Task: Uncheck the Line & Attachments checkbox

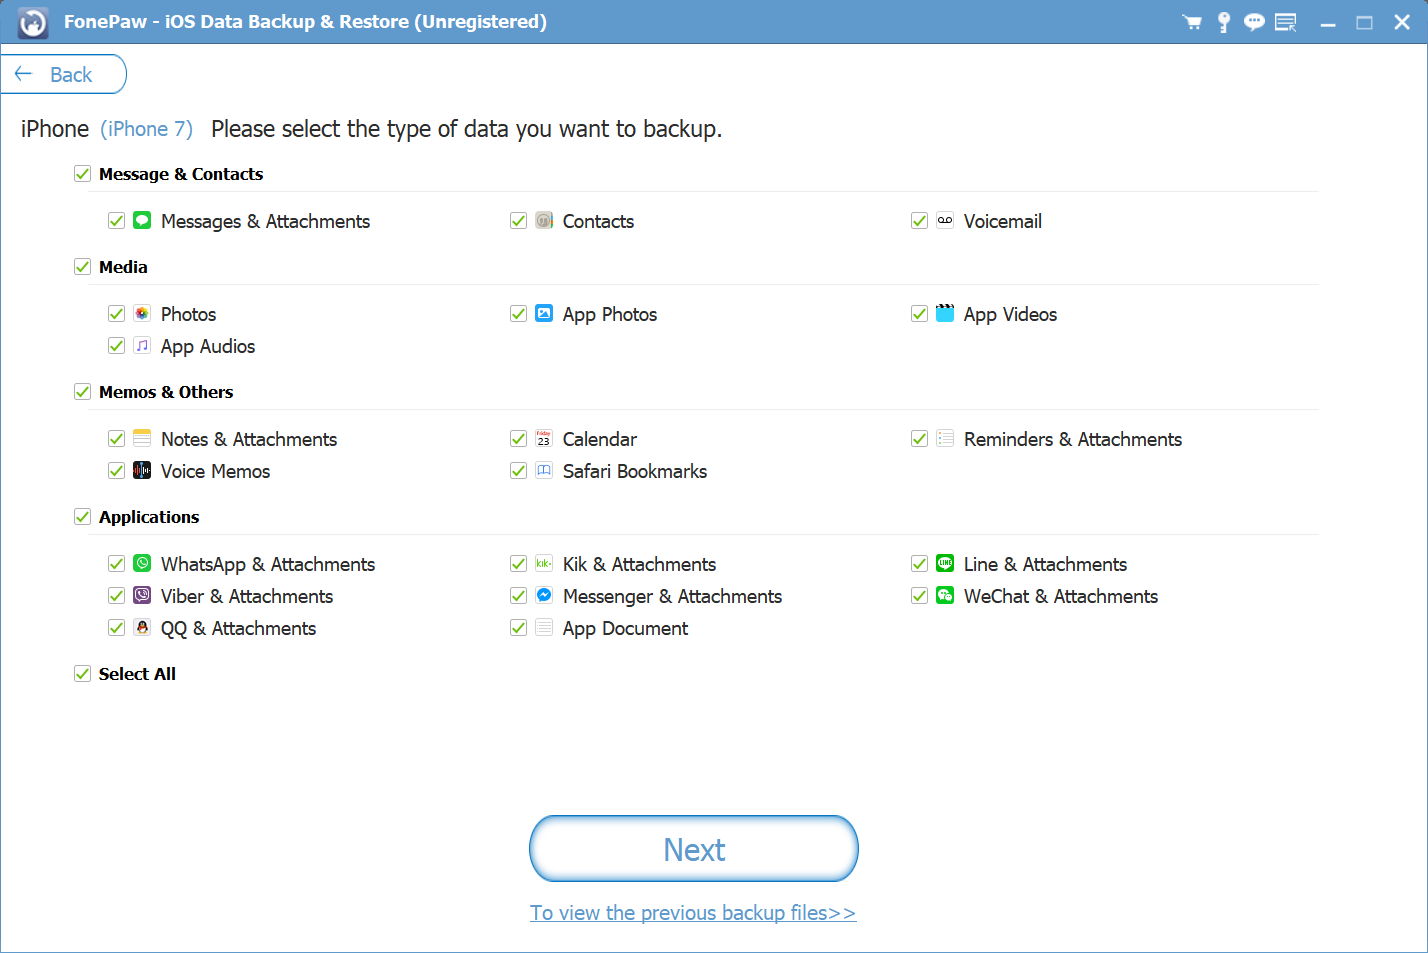Action: 919,563
